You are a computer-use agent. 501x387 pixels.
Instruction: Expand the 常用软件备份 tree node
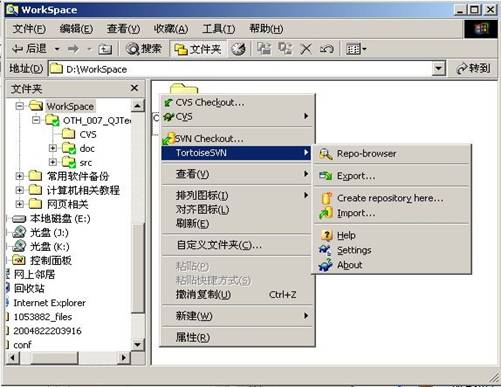click(x=20, y=176)
